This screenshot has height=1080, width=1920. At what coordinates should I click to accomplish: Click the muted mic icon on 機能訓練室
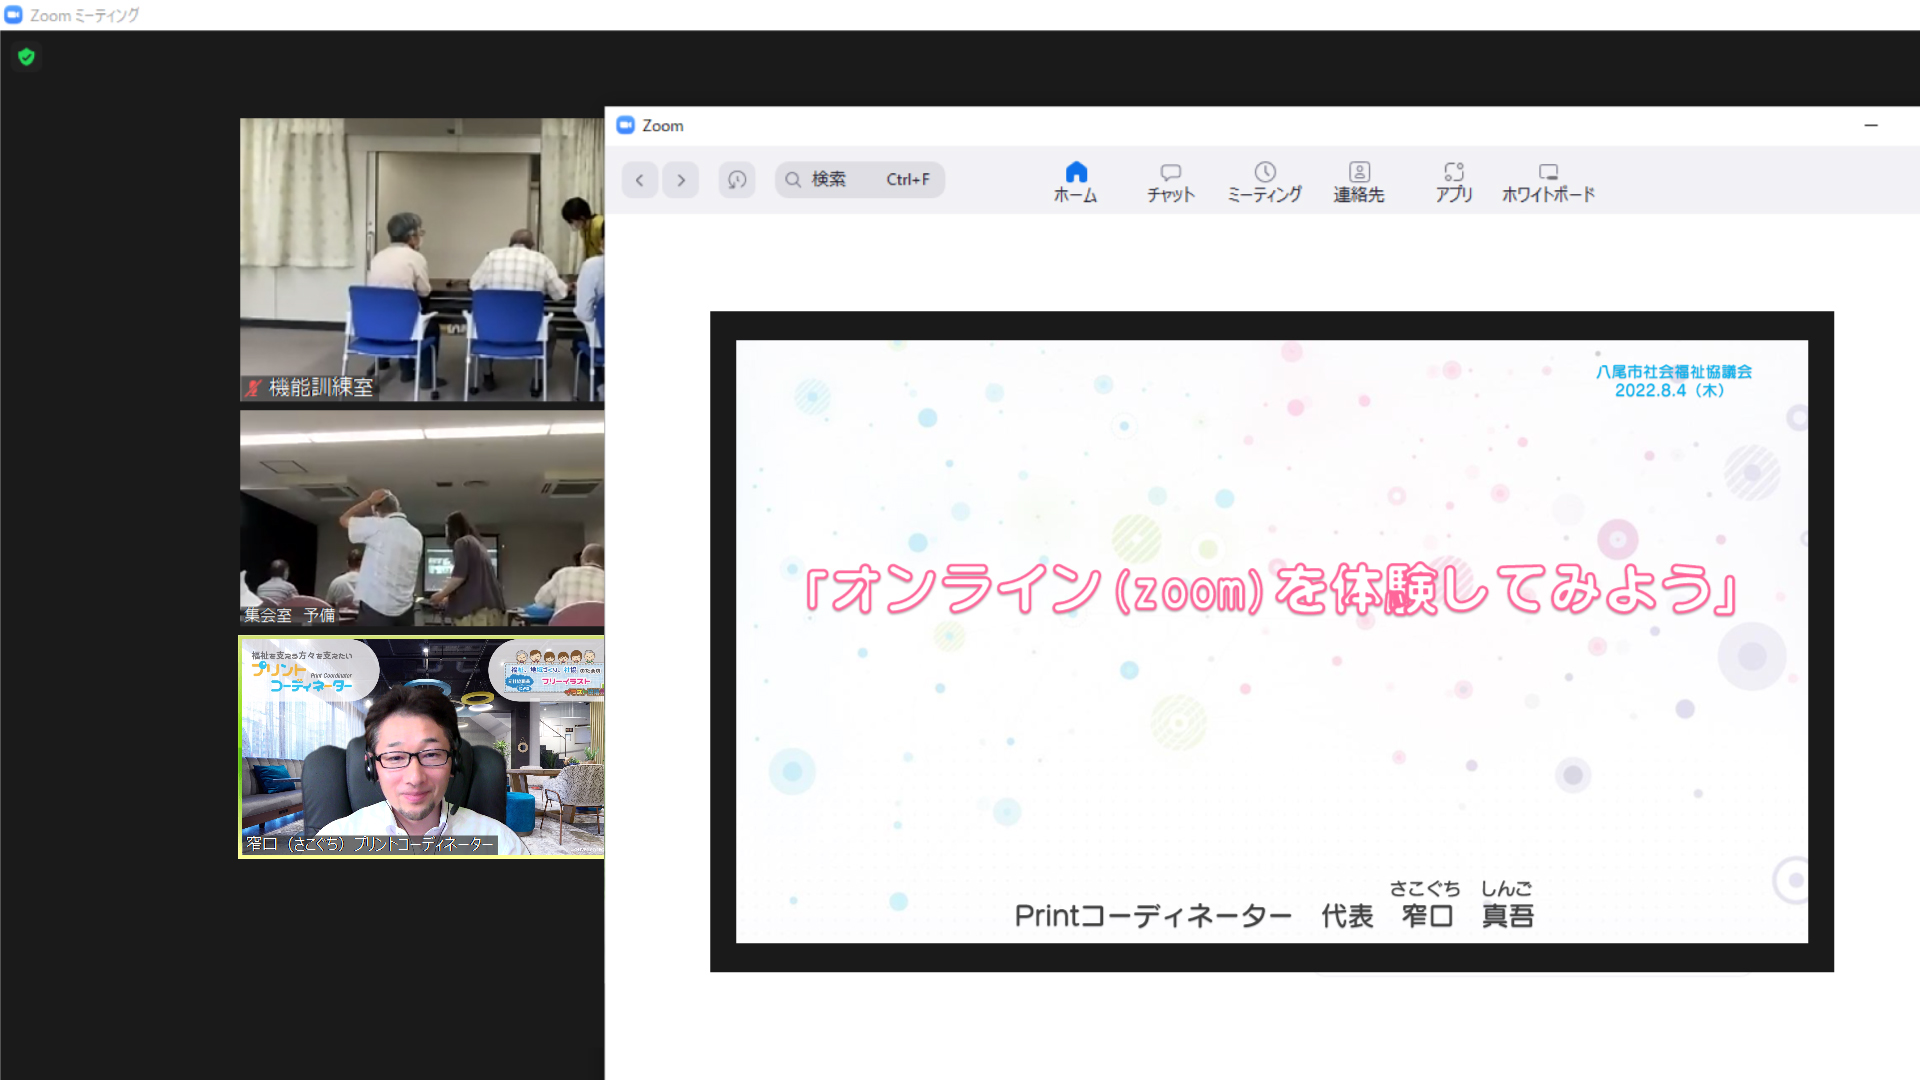254,388
